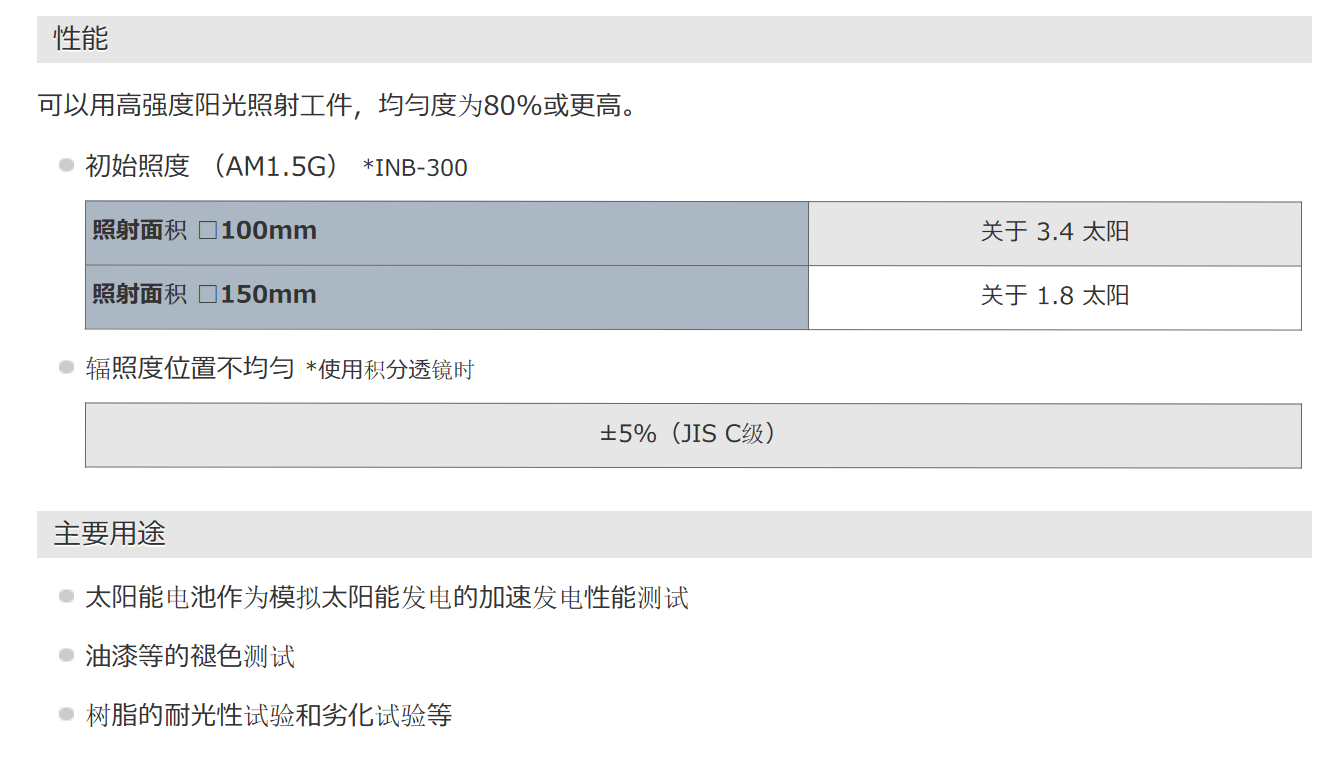This screenshot has height=763, width=1336.
Task: Click the 性能 section header
Action: pyautogui.click(x=674, y=39)
